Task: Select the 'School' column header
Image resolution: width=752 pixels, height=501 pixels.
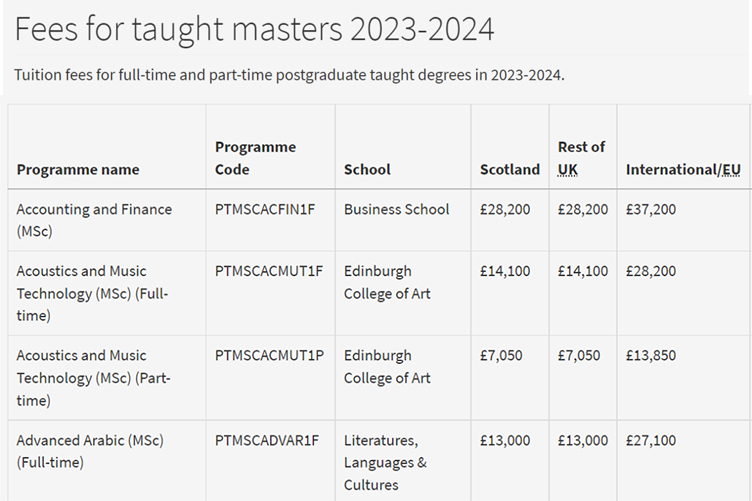Action: pos(367,170)
